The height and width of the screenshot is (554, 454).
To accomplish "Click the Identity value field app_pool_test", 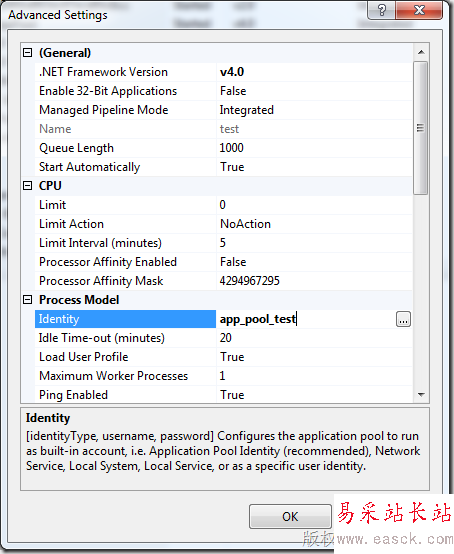I will (306, 319).
